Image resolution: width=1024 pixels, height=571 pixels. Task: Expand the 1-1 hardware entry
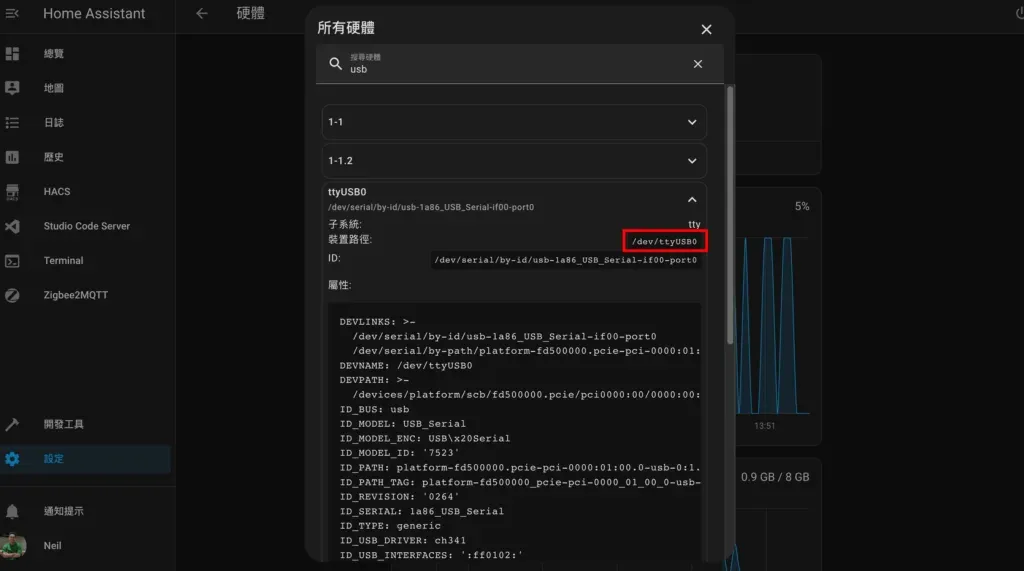click(x=692, y=122)
